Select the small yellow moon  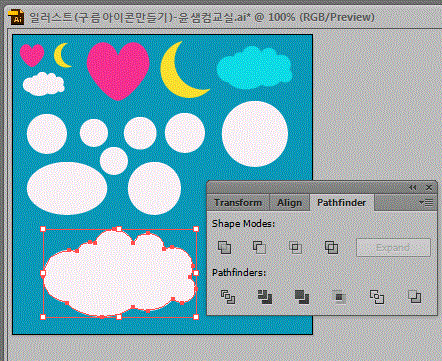click(x=59, y=57)
